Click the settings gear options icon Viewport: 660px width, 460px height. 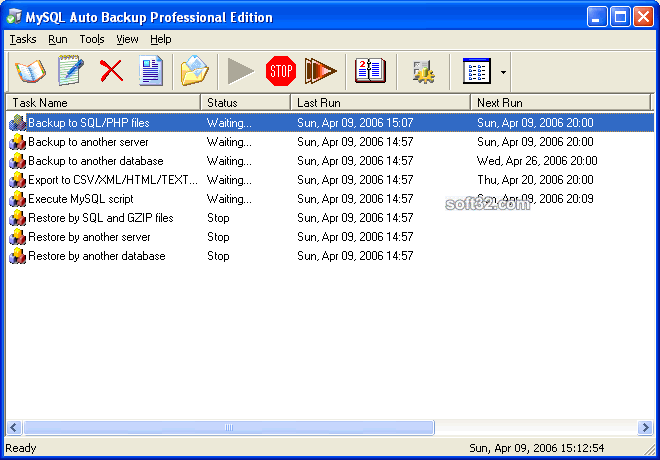423,72
